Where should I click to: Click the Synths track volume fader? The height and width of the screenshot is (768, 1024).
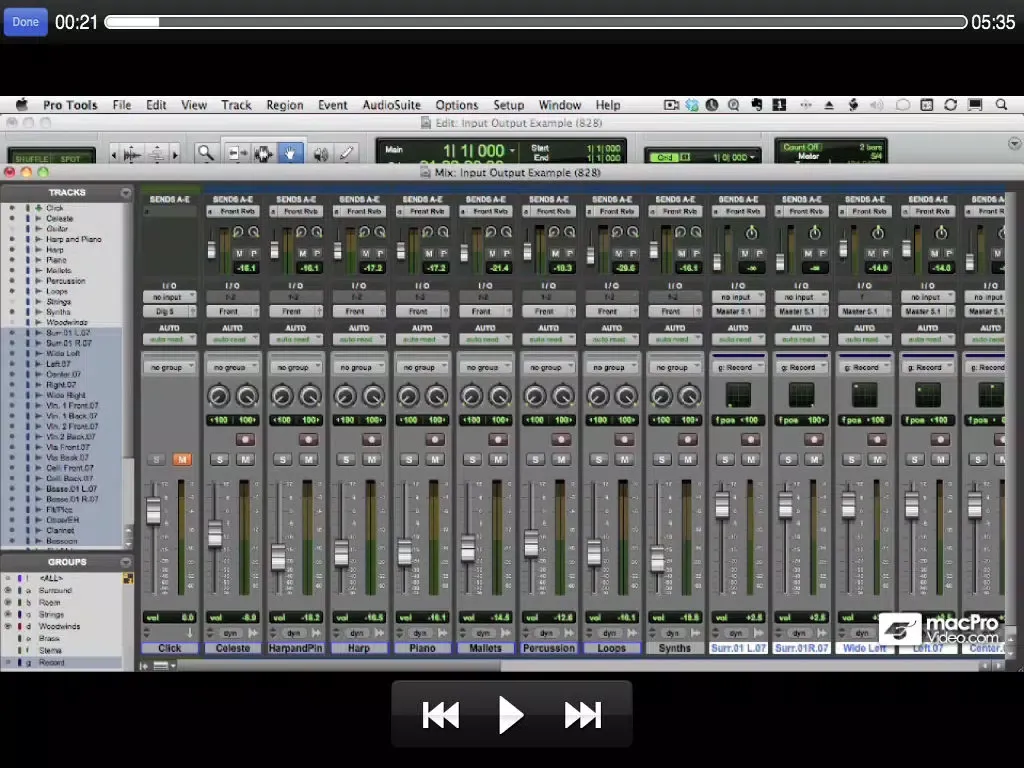pyautogui.click(x=658, y=559)
